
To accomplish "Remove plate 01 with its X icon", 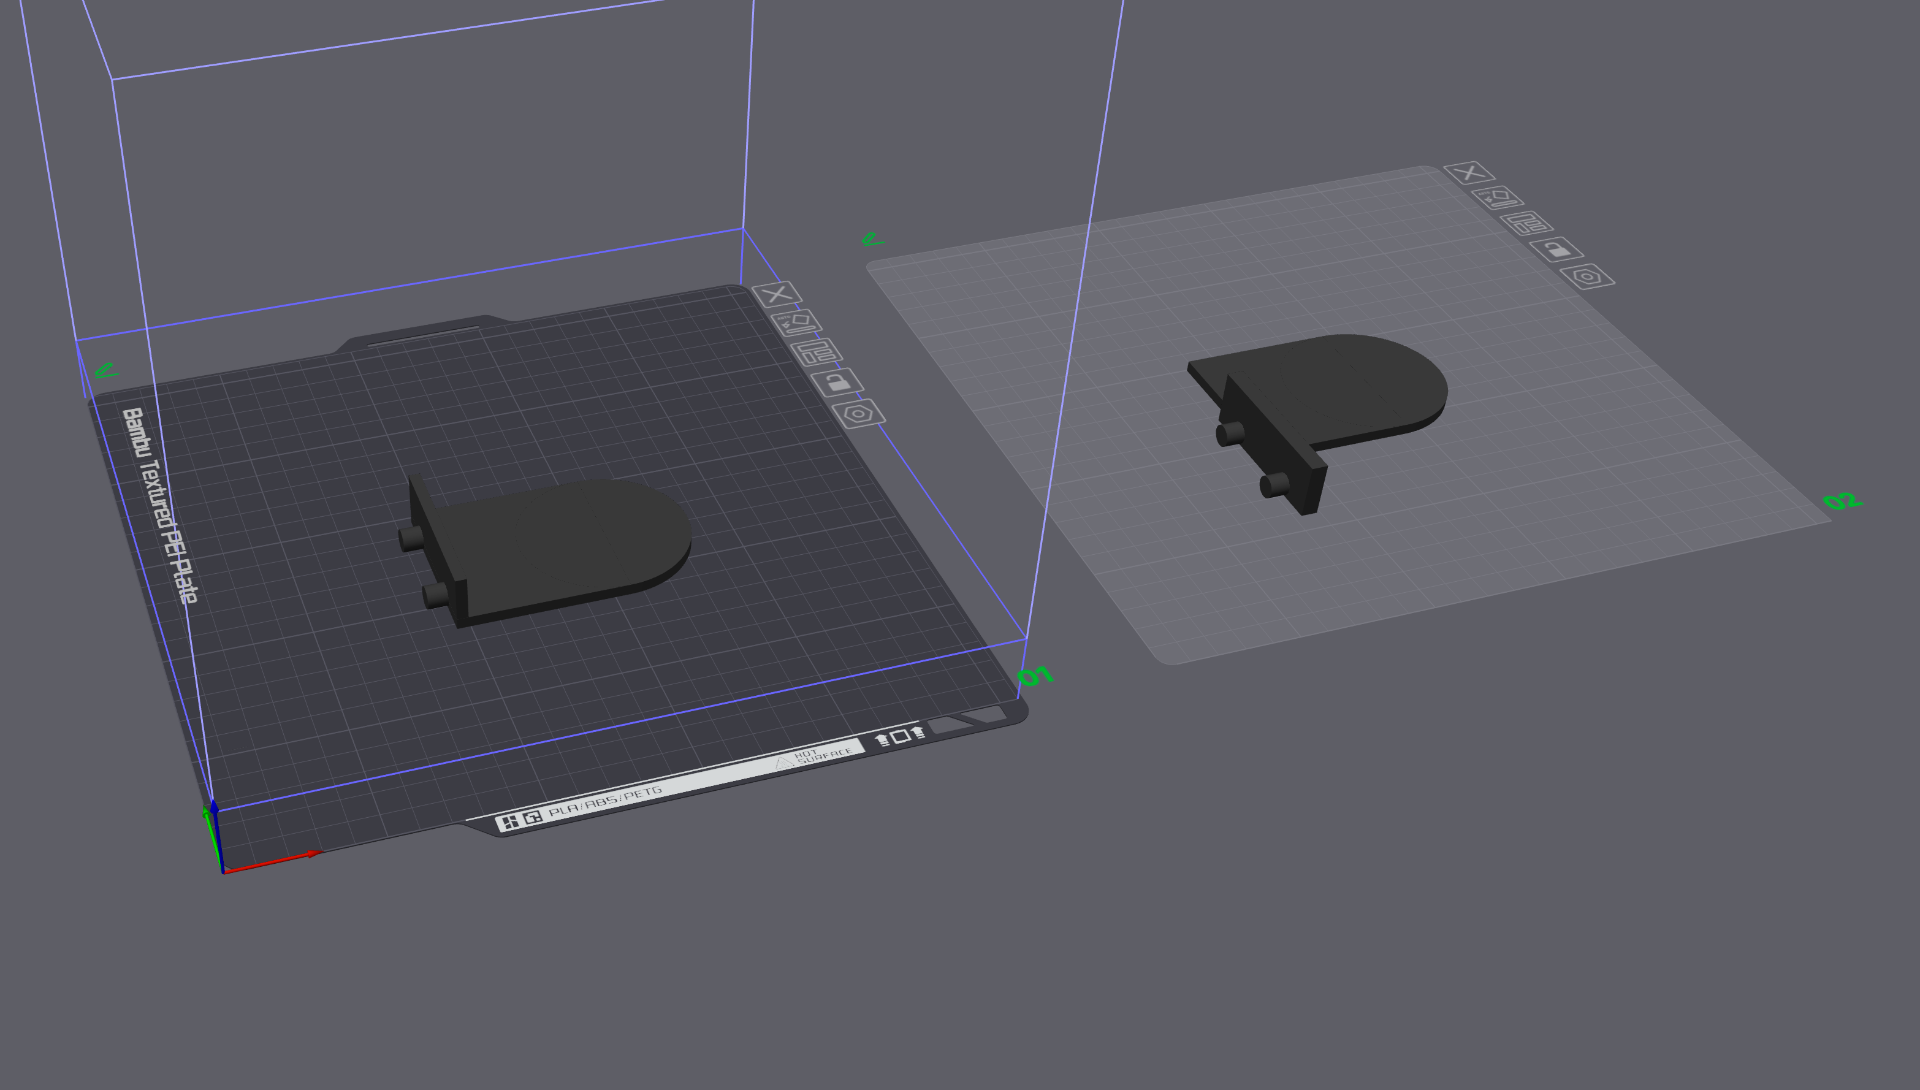I will (x=777, y=295).
